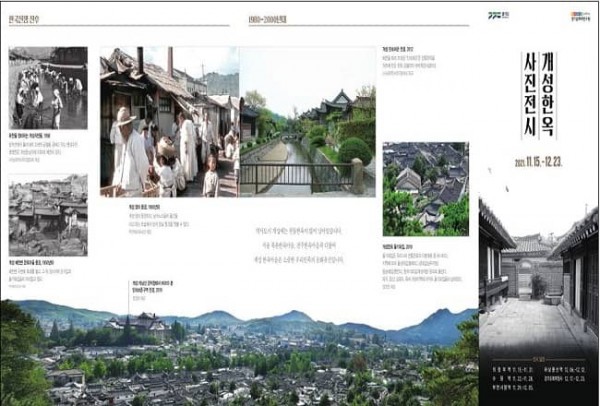The height and width of the screenshot is (406, 600).
Task: Click the hanok courtyard photo on cover
Action: [x=538, y=270]
